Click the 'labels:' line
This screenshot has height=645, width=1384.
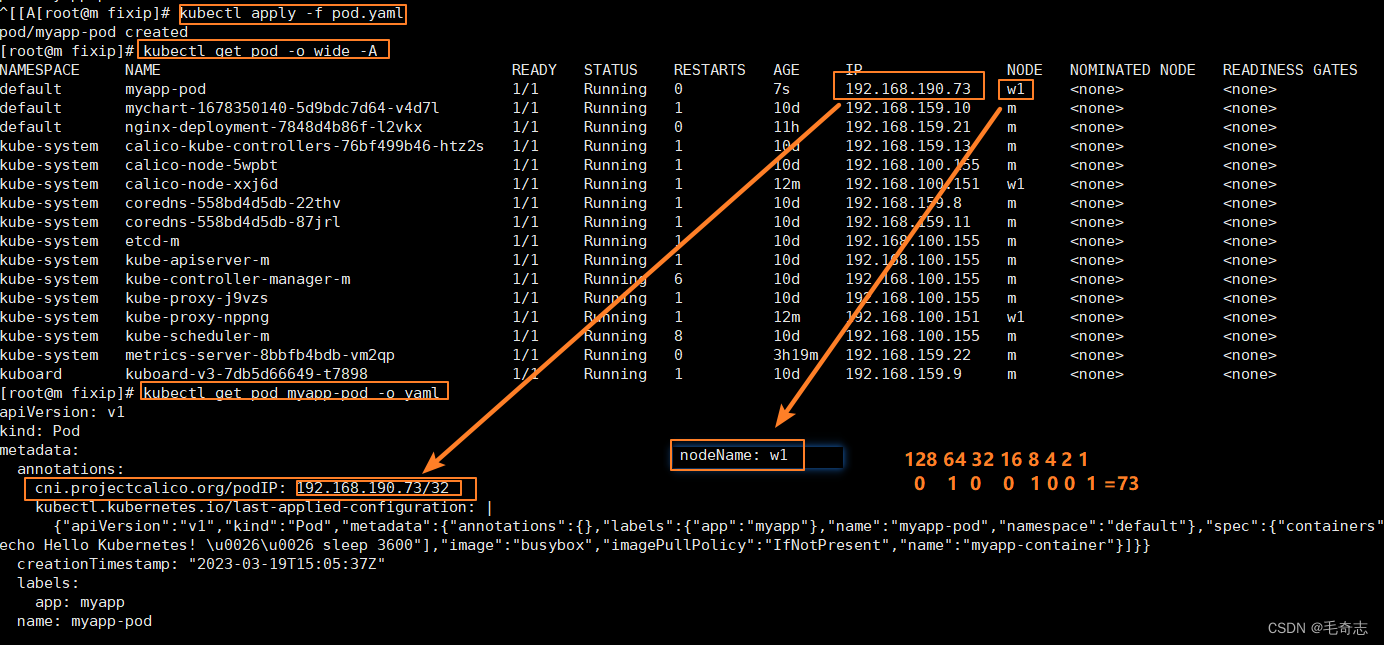coord(48,583)
